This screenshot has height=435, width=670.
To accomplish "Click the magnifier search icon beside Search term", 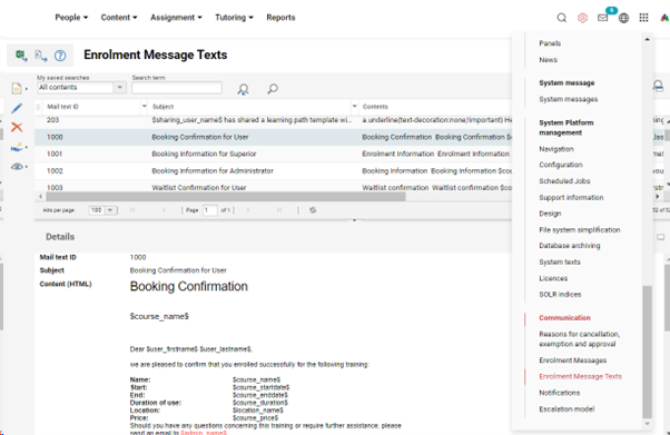I will [x=271, y=89].
